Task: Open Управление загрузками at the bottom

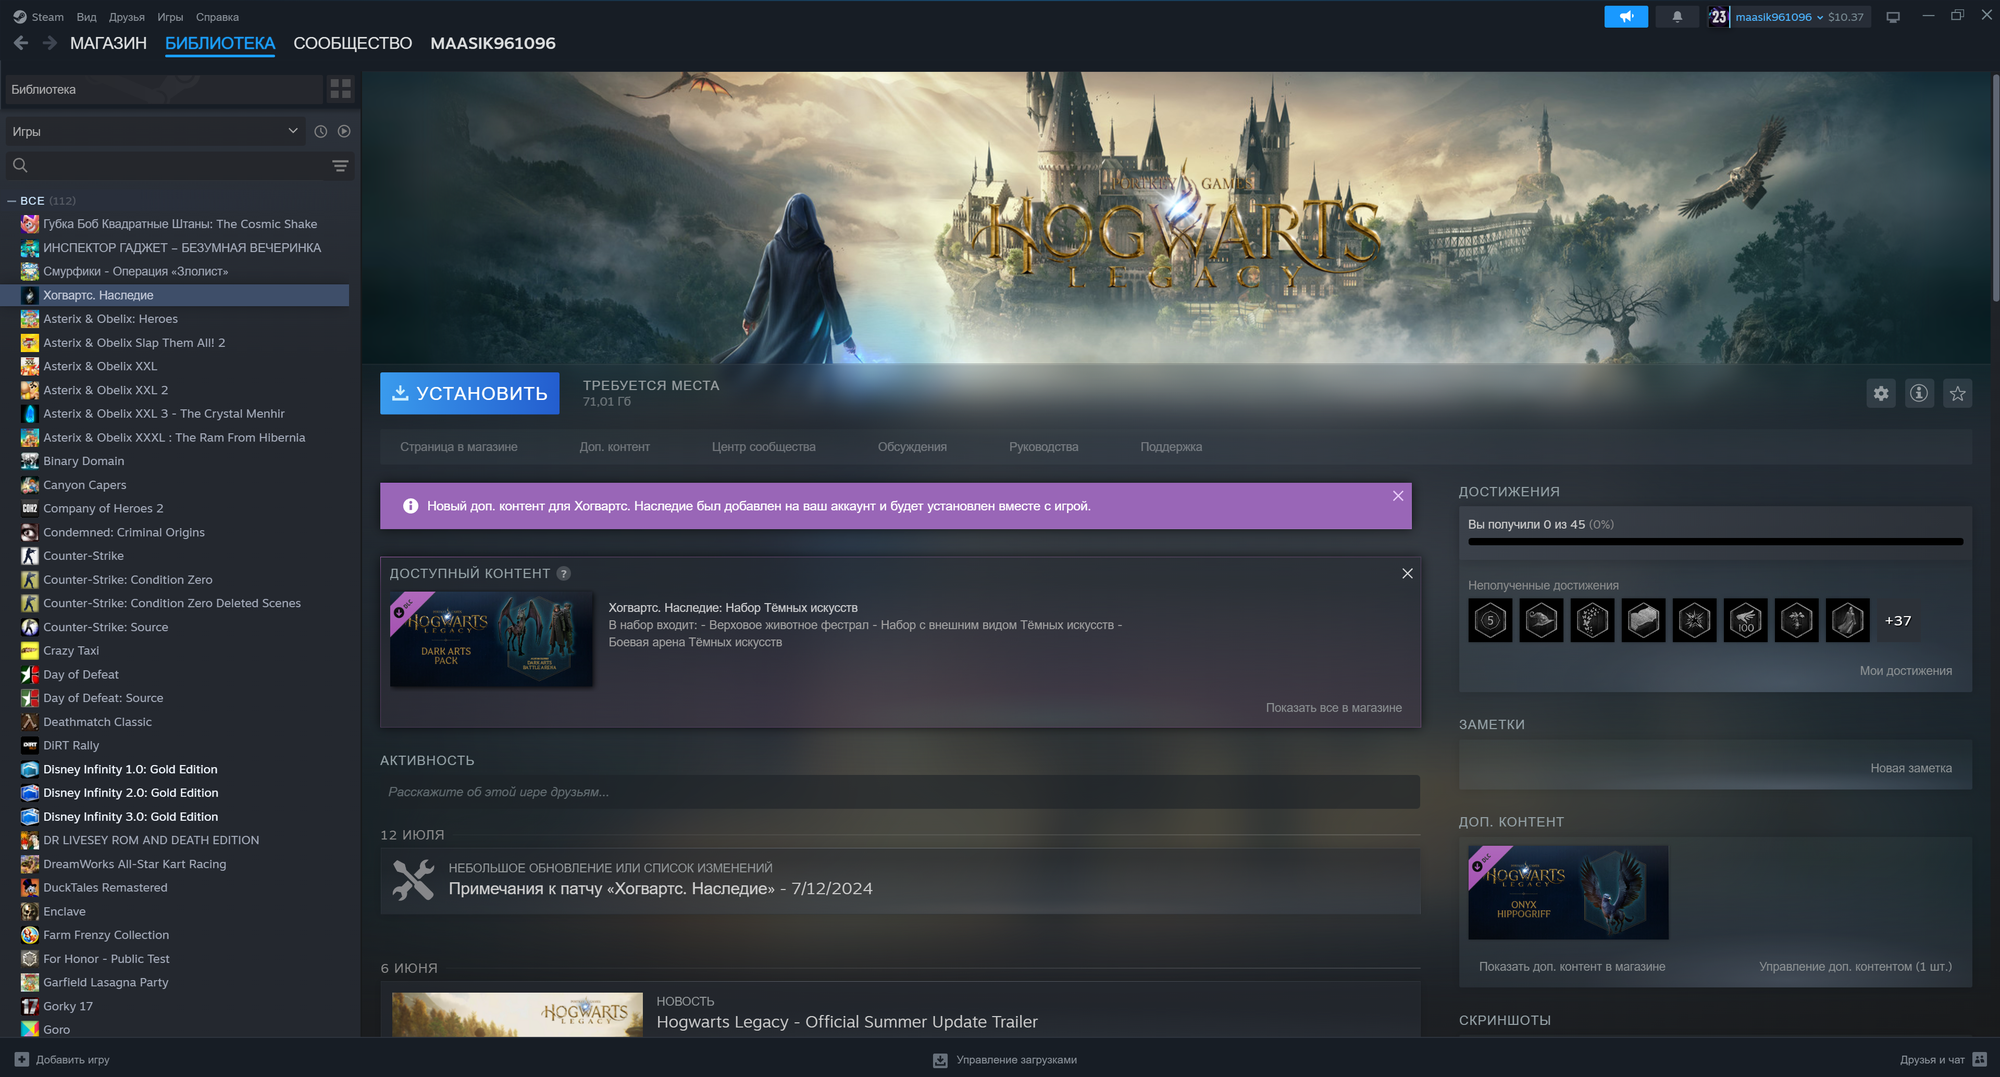Action: (1005, 1060)
